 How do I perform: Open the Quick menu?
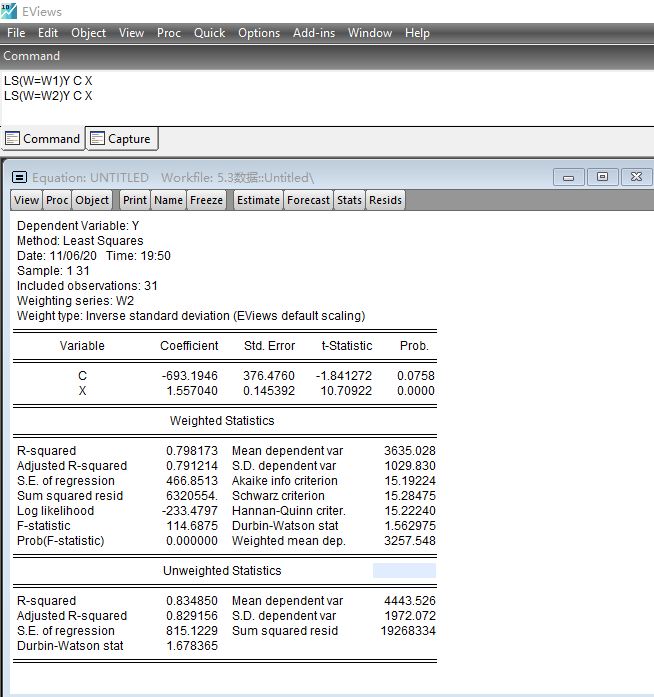[209, 33]
